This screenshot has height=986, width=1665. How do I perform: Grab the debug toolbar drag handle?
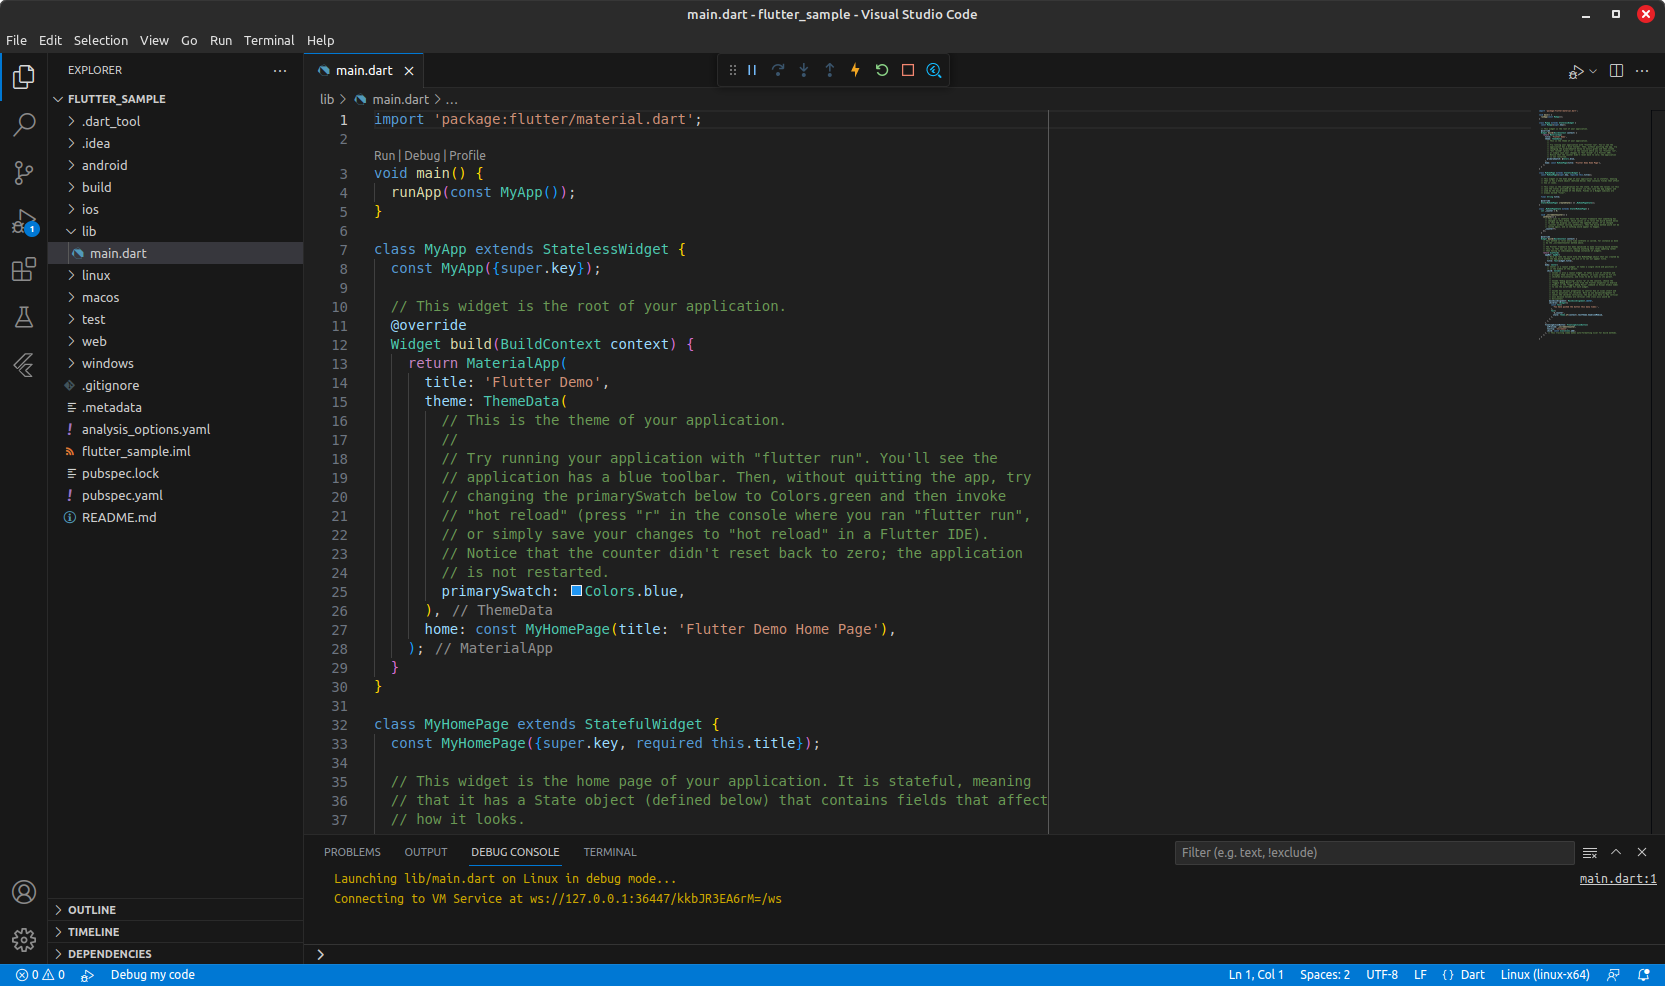click(732, 70)
